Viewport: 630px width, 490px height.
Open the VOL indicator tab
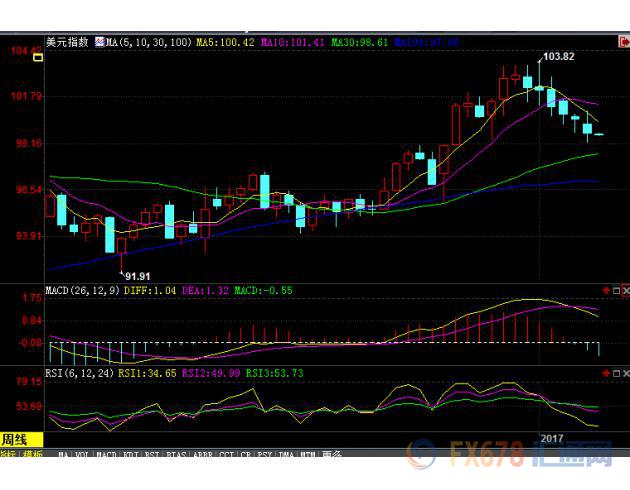(81, 454)
